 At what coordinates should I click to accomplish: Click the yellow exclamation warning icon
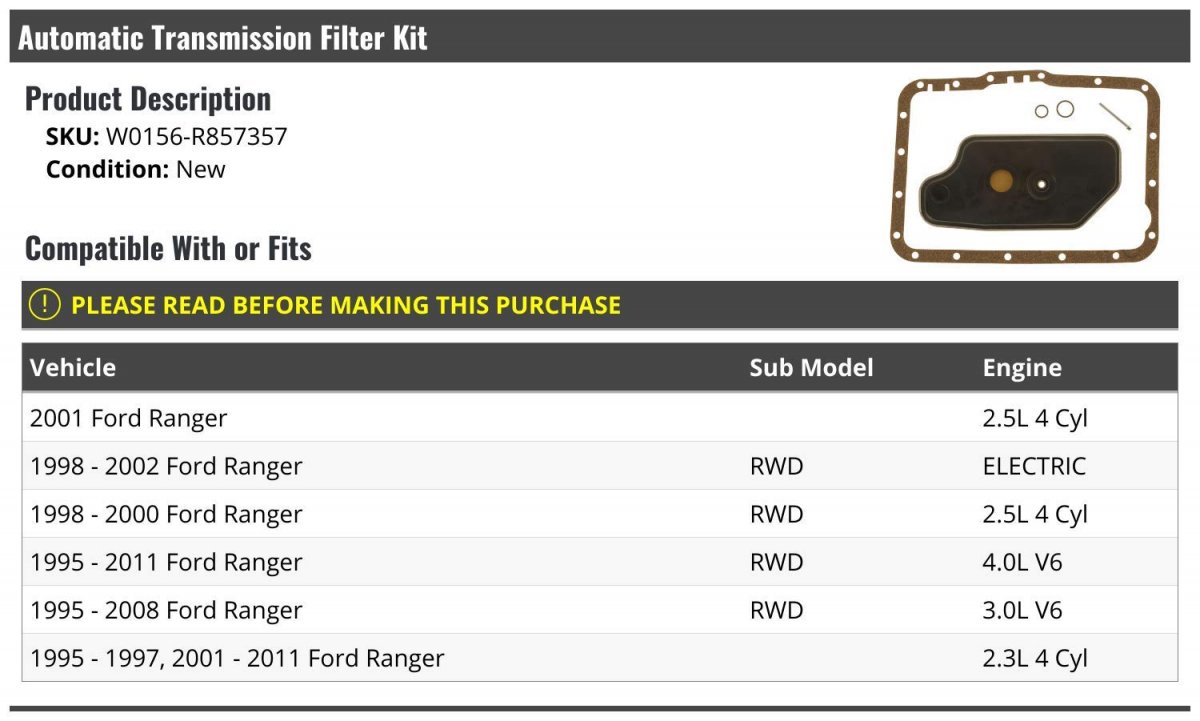45,305
